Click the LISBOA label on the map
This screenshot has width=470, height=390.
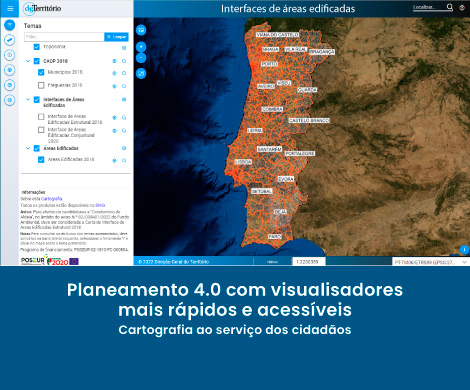(x=243, y=162)
